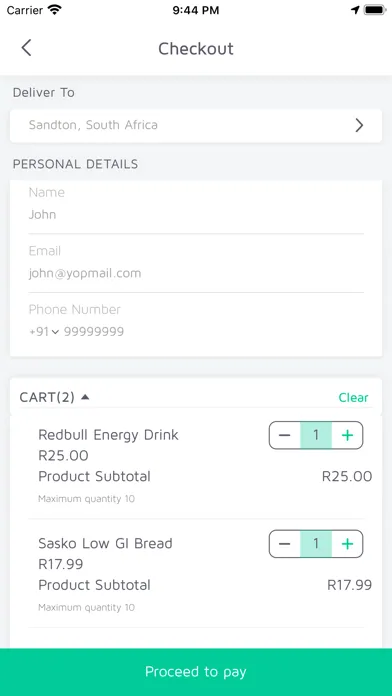
Task: Tap minus icon for Sasko Low GI Bread
Action: [x=285, y=544]
